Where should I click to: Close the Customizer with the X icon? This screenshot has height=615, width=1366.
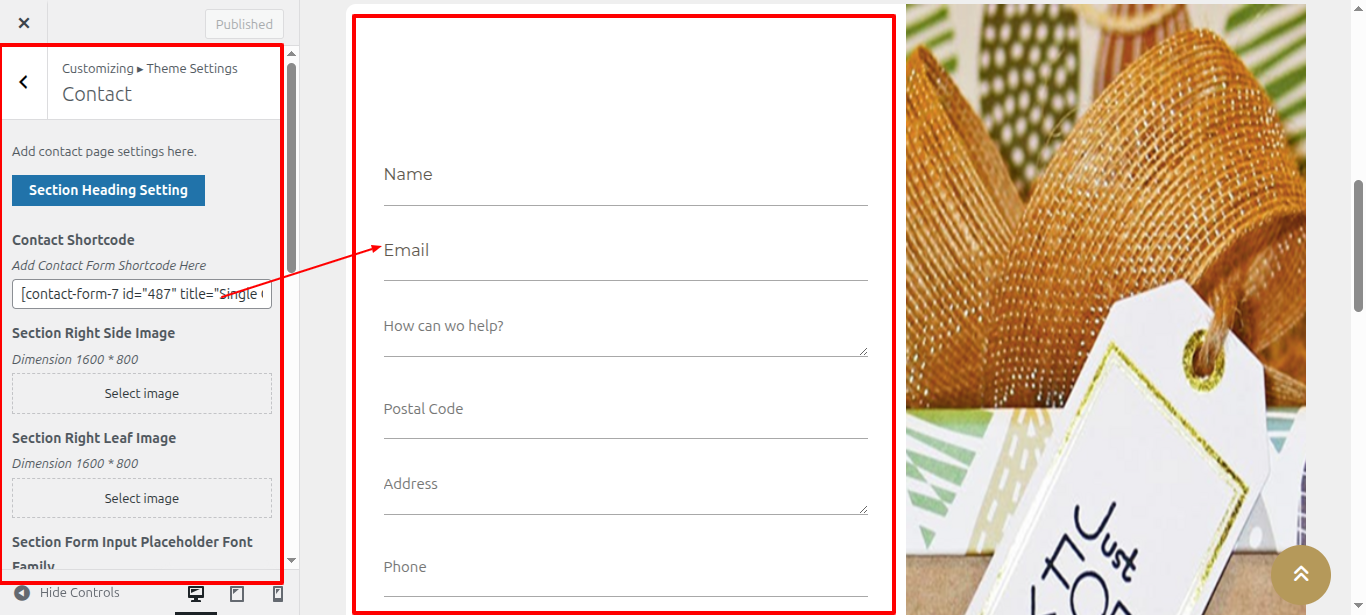click(x=24, y=23)
